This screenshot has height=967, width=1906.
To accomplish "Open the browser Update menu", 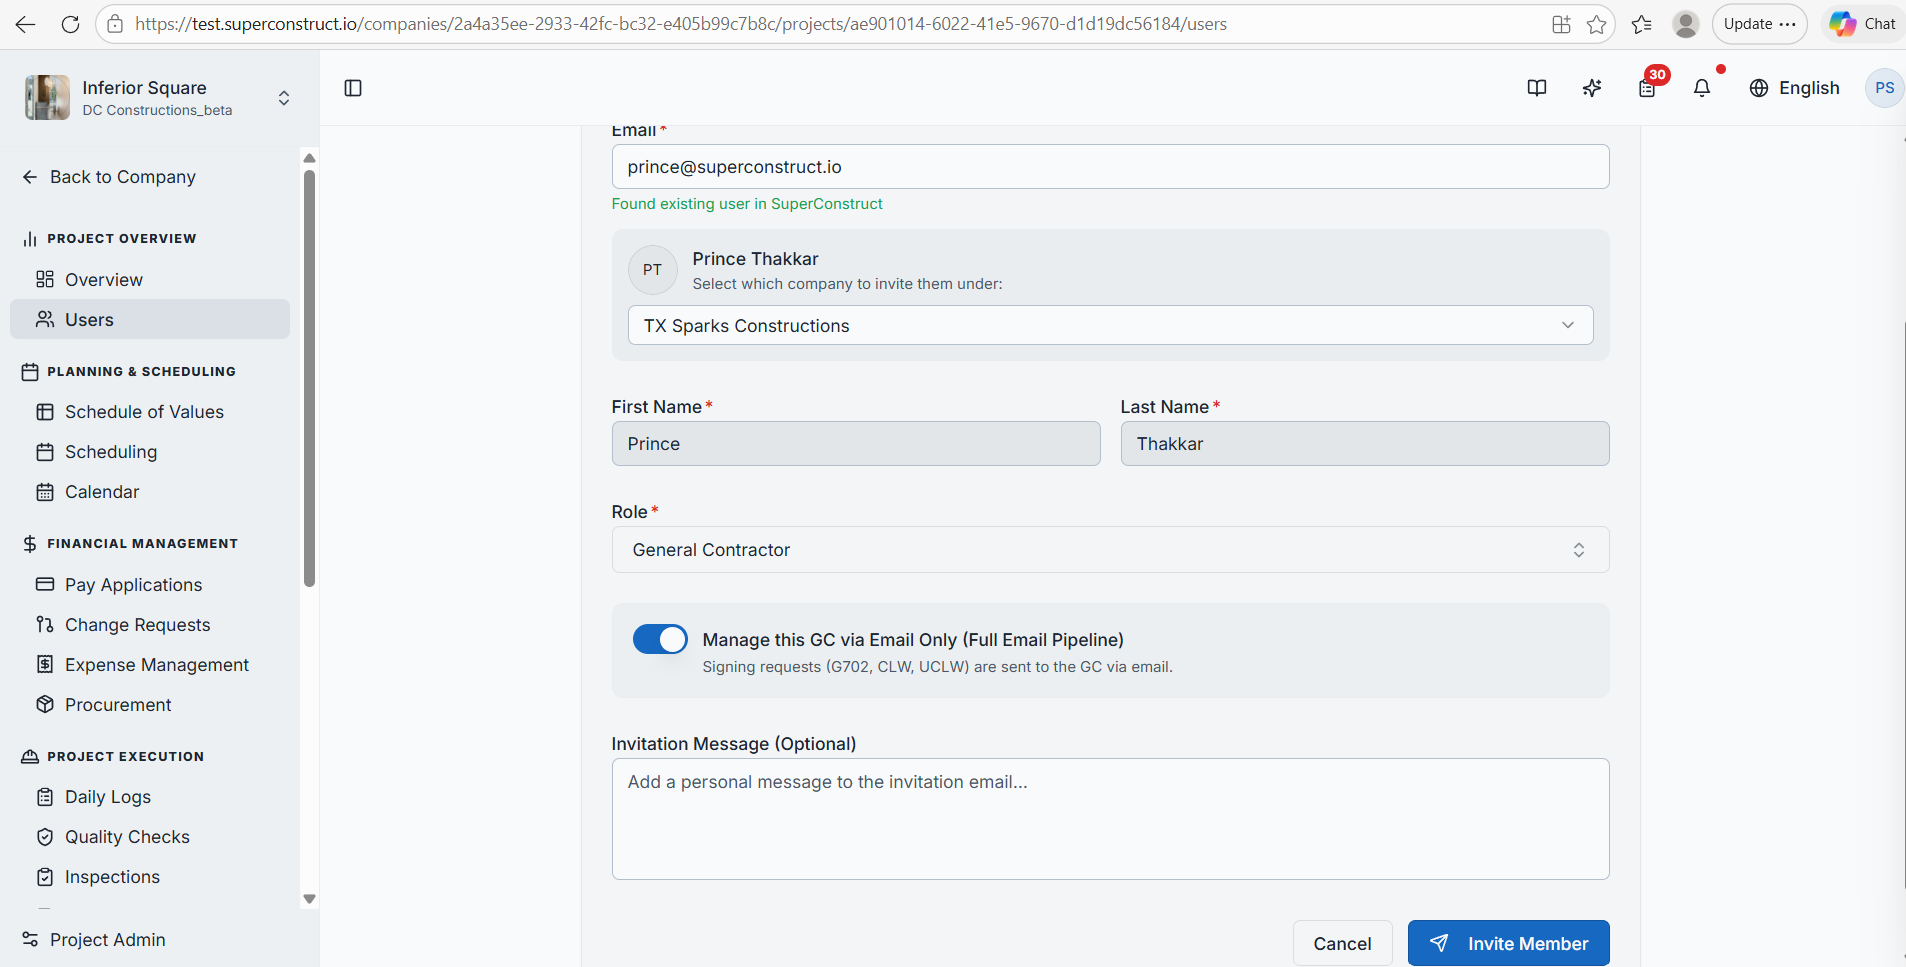I will pyautogui.click(x=1759, y=24).
